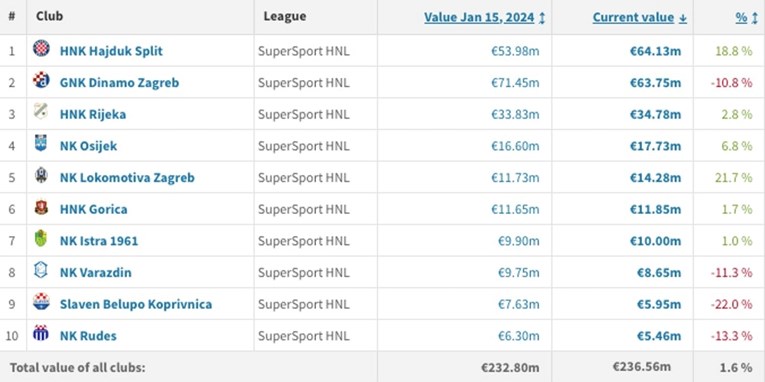This screenshot has height=382, width=765.
Task: Open the NK Rudes club link
Action: pyautogui.click(x=88, y=336)
